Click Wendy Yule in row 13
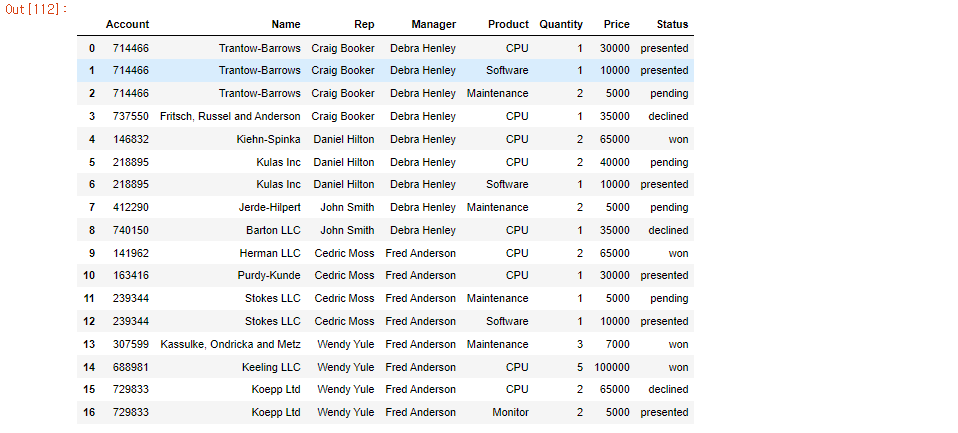This screenshot has height=433, width=958. tap(346, 344)
